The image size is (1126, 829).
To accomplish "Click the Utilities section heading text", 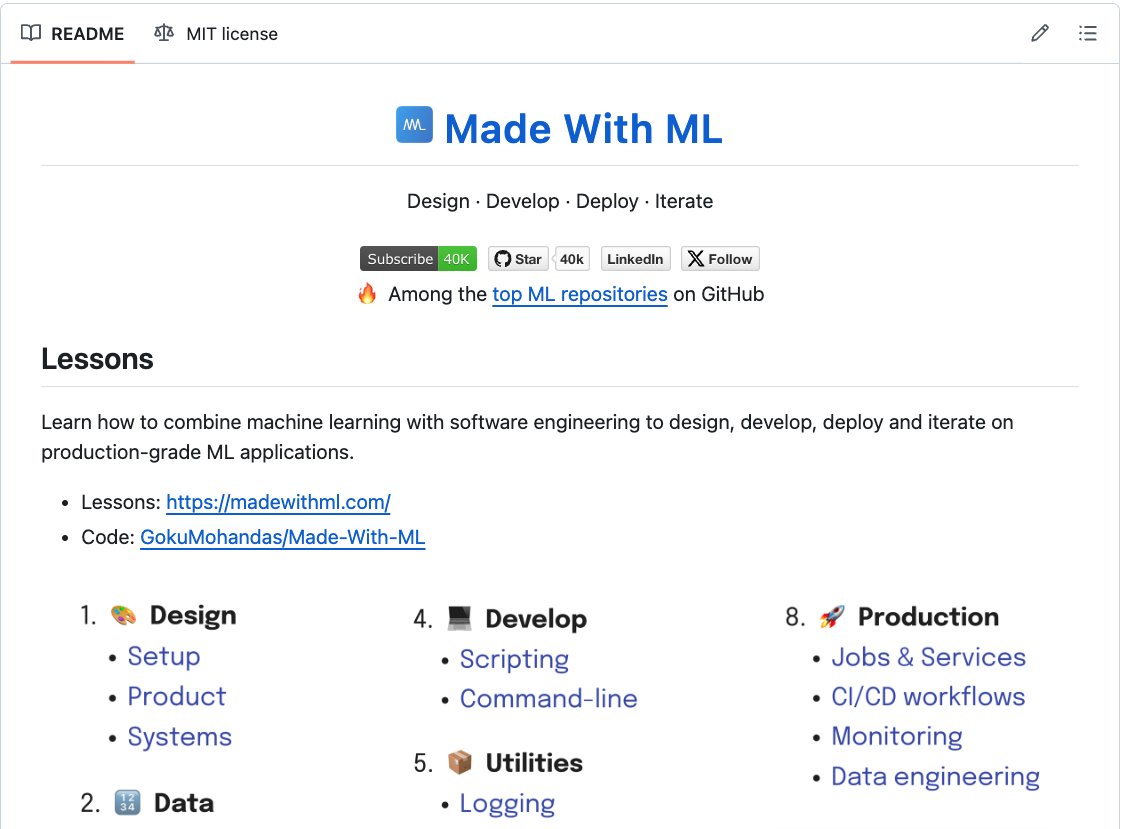I will tap(534, 763).
